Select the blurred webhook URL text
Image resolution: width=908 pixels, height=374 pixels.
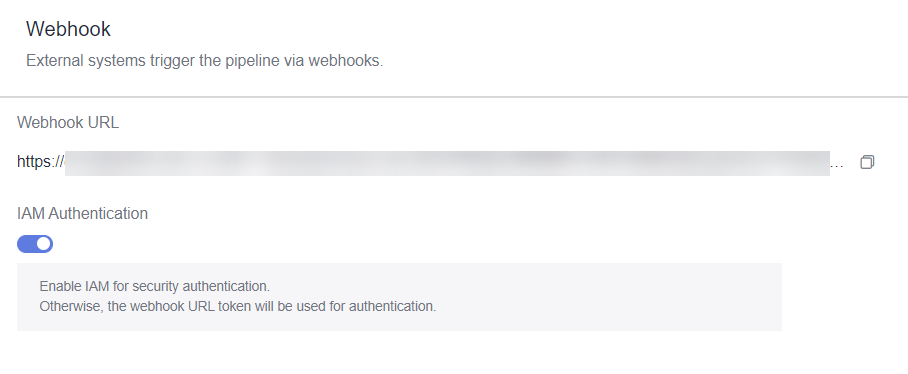click(447, 163)
